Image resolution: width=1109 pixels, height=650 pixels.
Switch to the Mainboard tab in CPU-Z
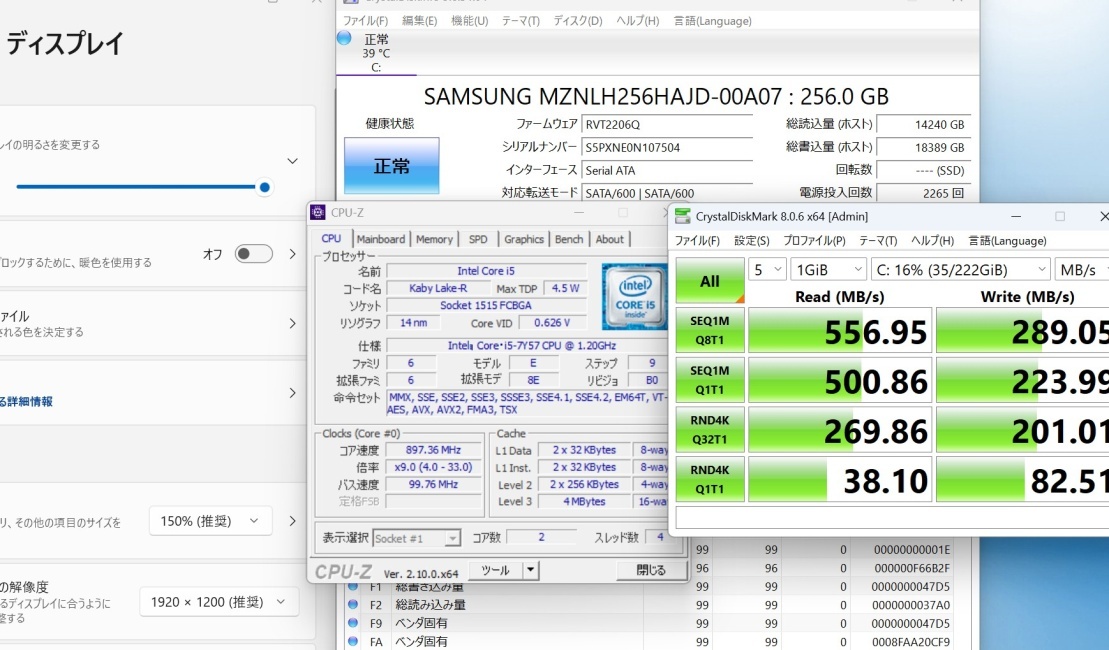coord(381,239)
